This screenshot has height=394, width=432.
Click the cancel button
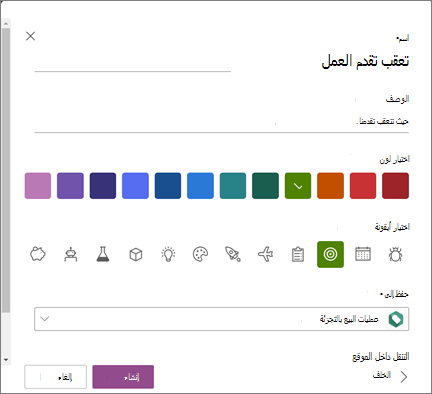[55, 377]
